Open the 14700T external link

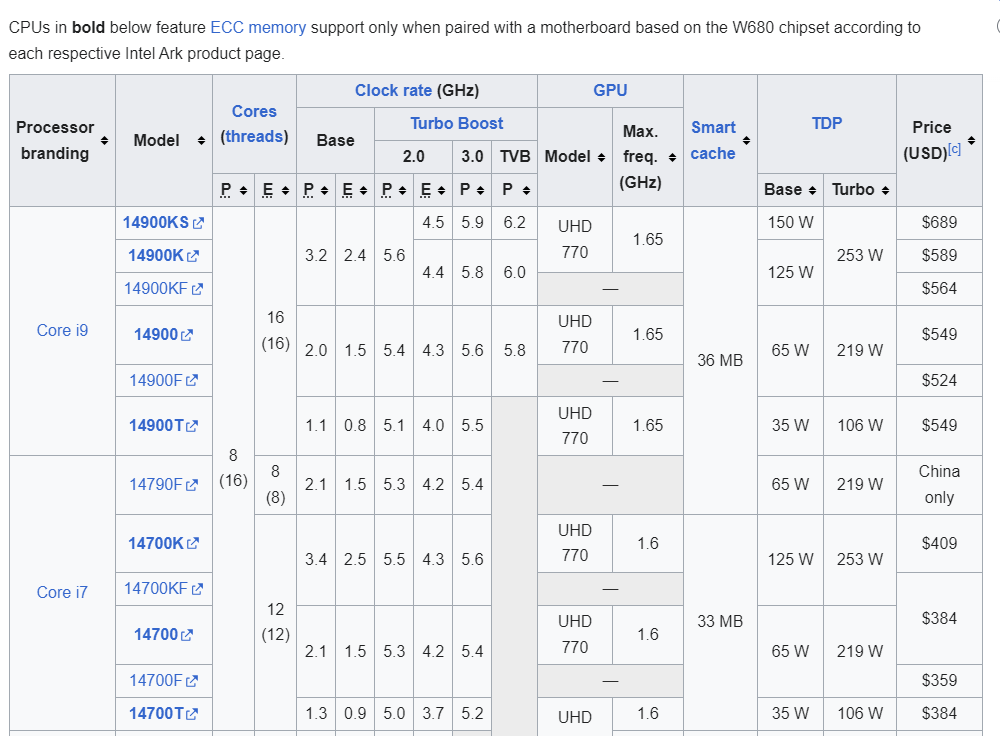pyautogui.click(x=163, y=714)
